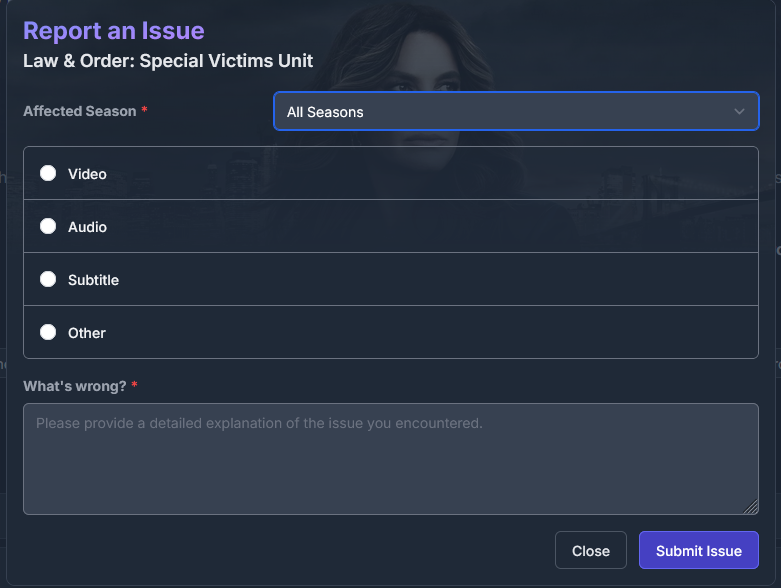Screen dimensions: 781x588
Task: Click the Affected Season label
Action: click(x=80, y=111)
